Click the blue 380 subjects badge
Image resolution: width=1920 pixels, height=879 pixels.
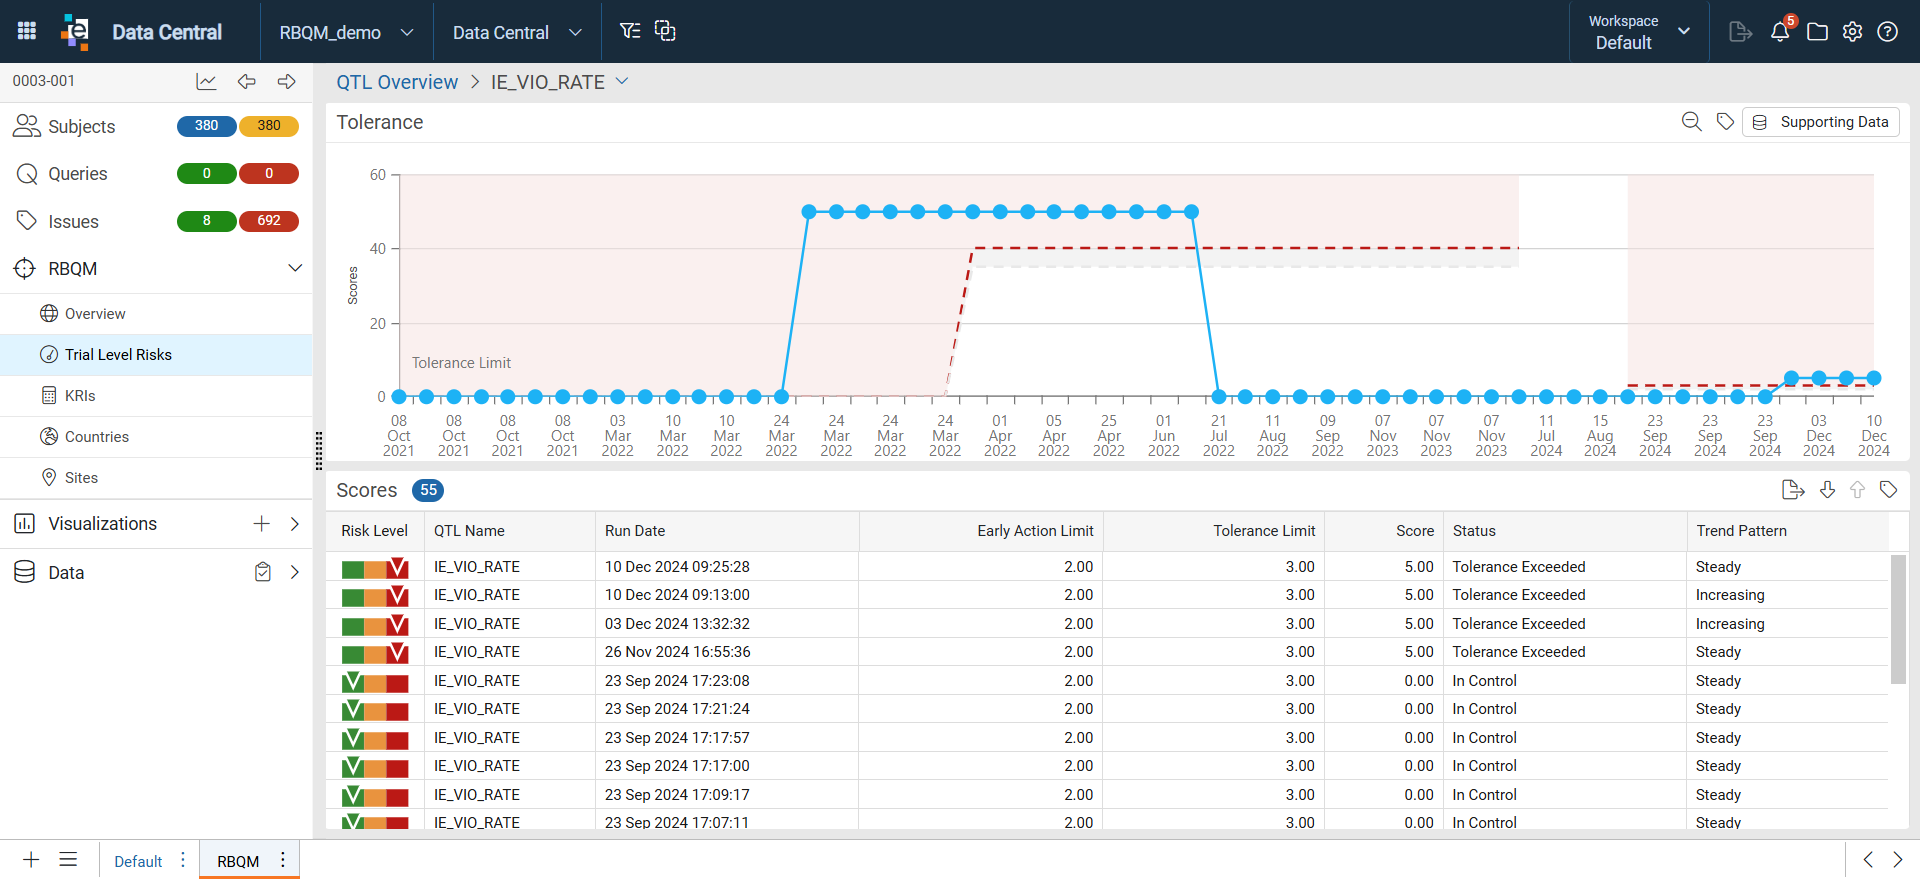click(x=206, y=126)
